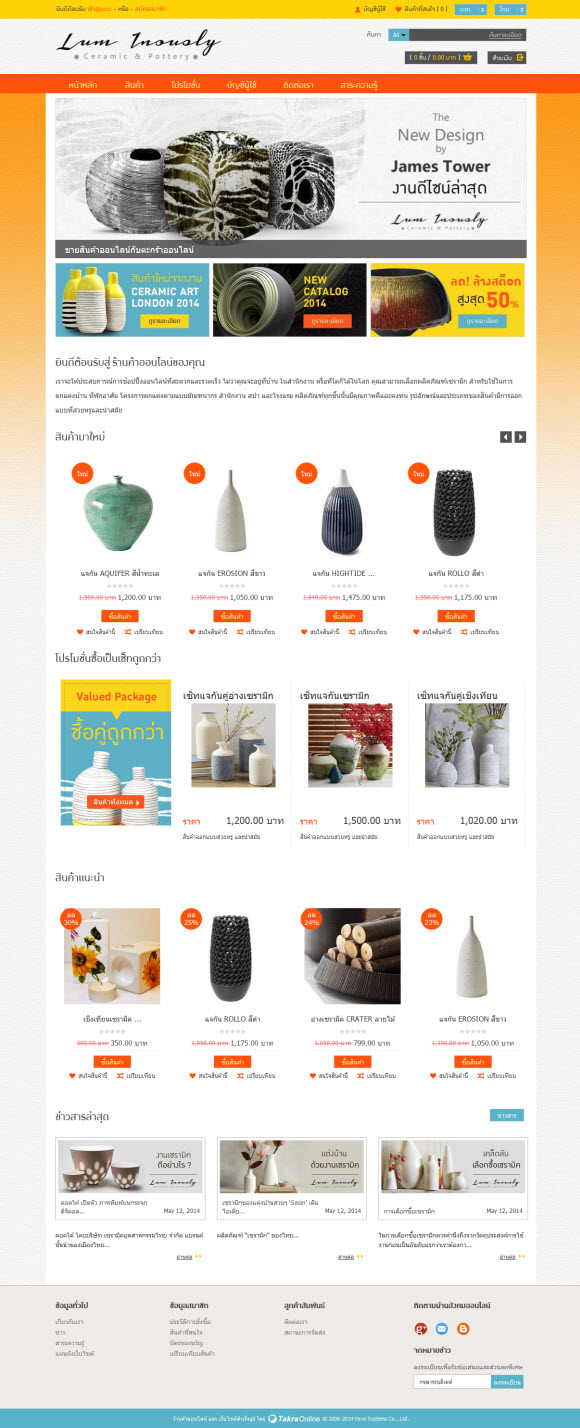The height and width of the screenshot is (1428, 580).
Task: Show next new products with right arrow
Action: [x=520, y=437]
